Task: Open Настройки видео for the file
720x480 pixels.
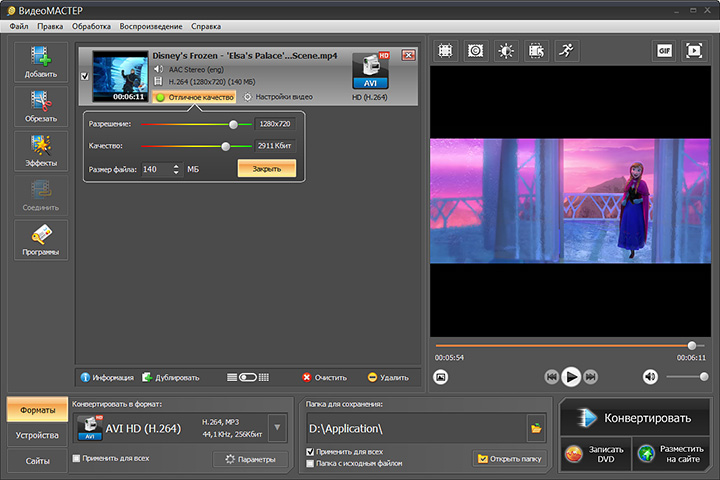Action: point(278,97)
